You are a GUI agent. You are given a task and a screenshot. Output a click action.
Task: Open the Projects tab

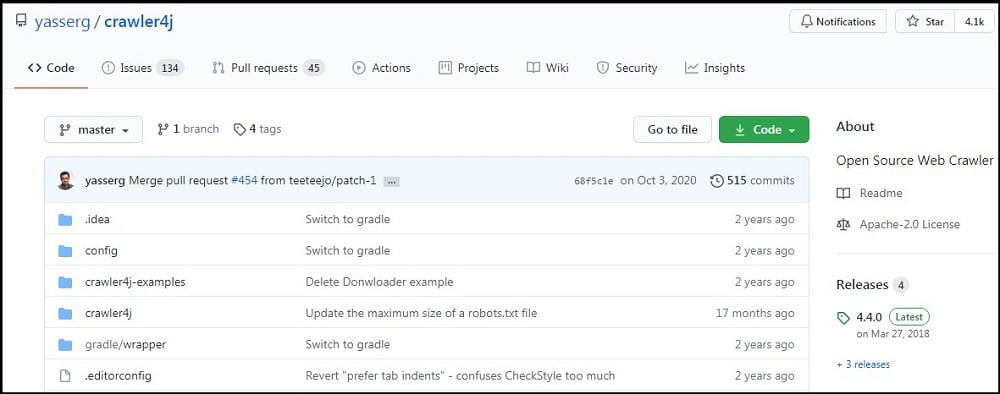[469, 68]
